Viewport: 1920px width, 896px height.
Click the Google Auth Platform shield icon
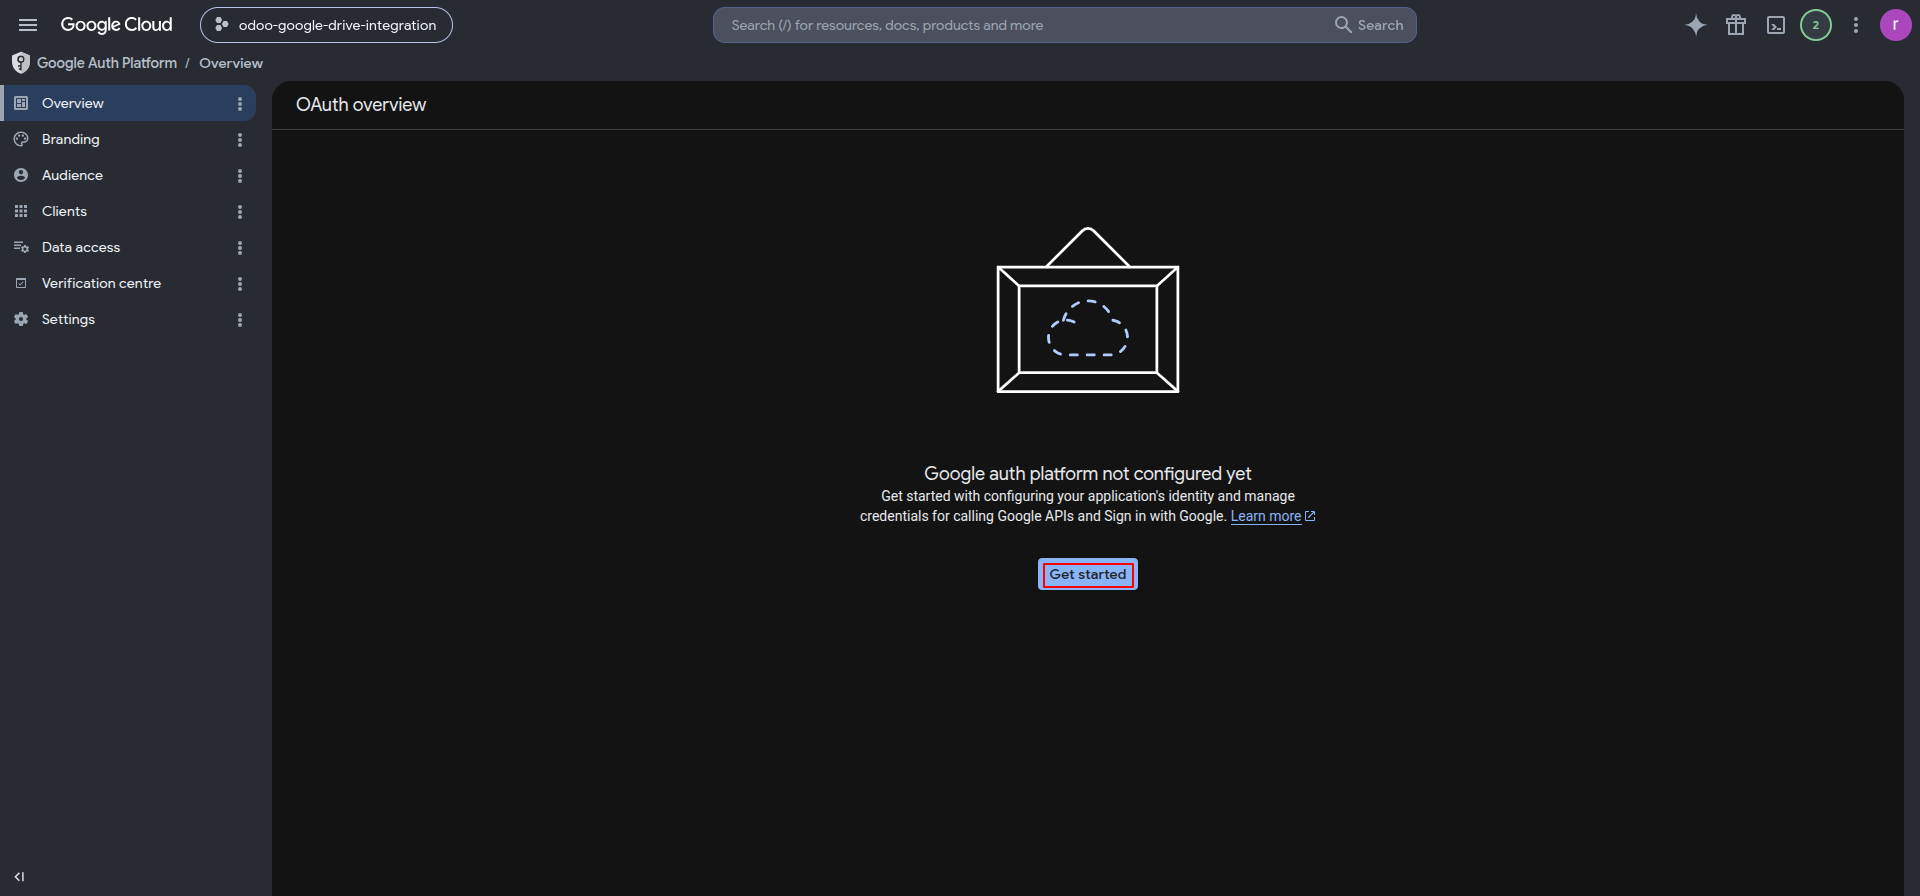(21, 63)
